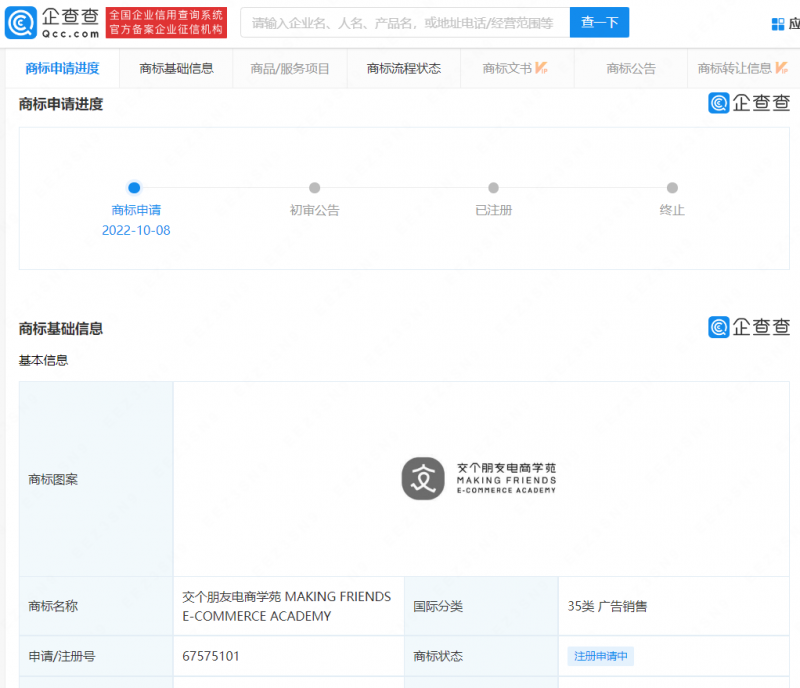The image size is (800, 688).
Task: Click the 已注册 progress dot
Action: coord(493,188)
